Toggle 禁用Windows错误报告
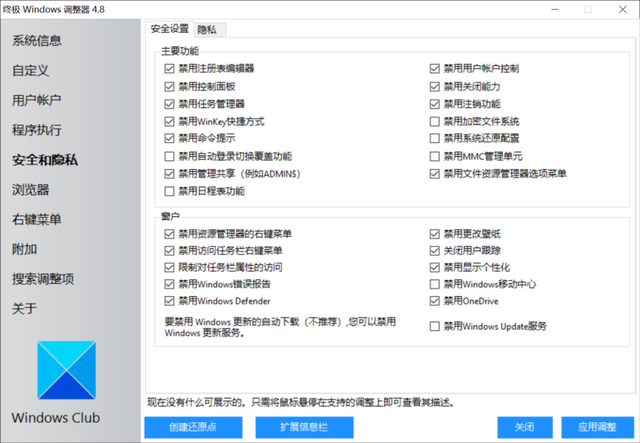The image size is (640, 443). [x=169, y=284]
